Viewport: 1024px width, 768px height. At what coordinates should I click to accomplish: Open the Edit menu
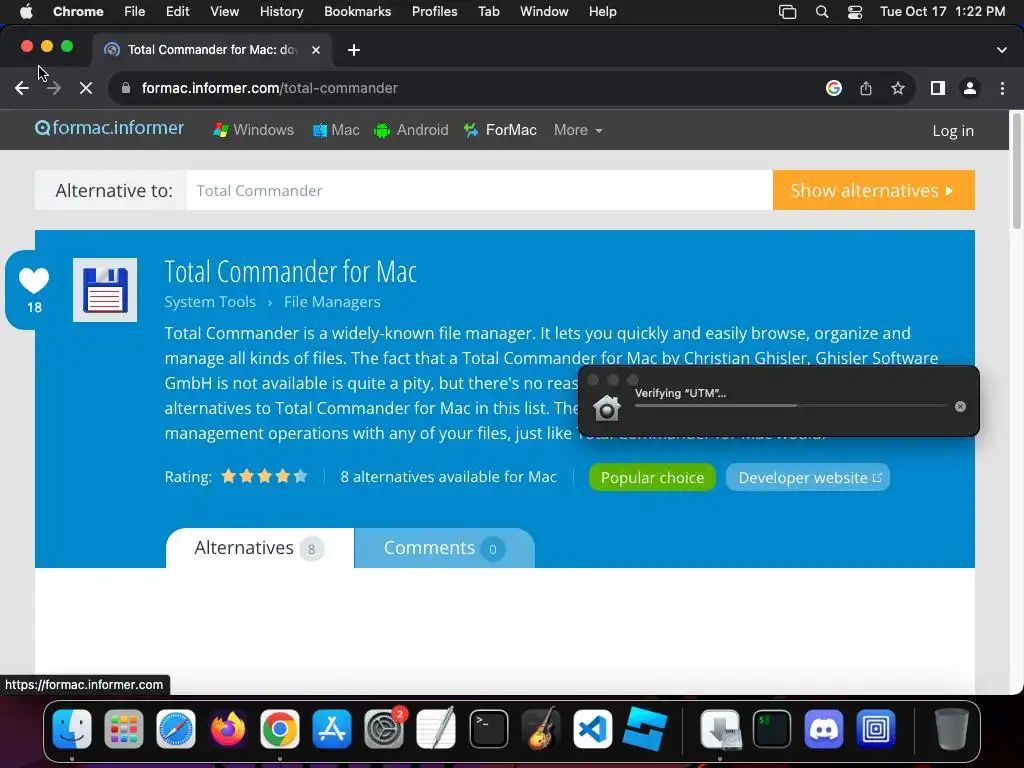click(x=177, y=12)
